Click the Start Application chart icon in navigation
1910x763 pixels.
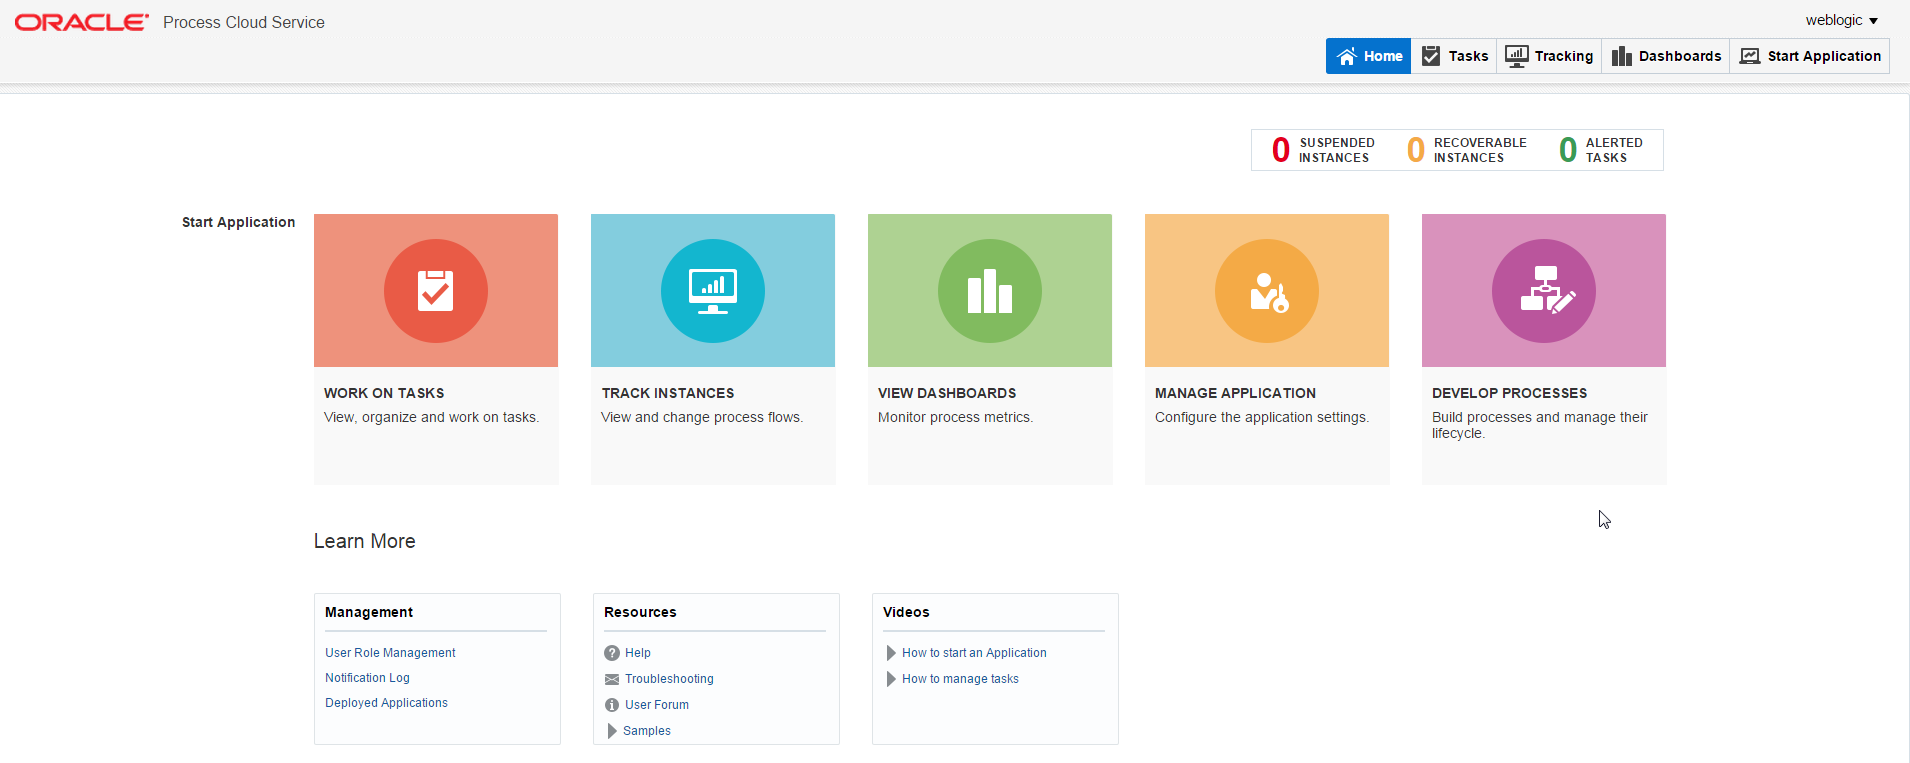point(1750,56)
